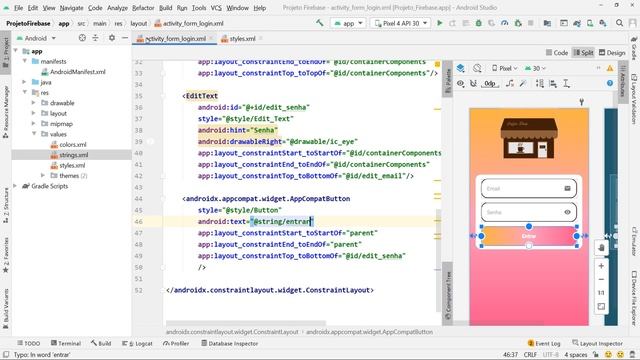640x360 pixels.
Task: Click Search Everywhere magnifier icon
Action: [619, 23]
